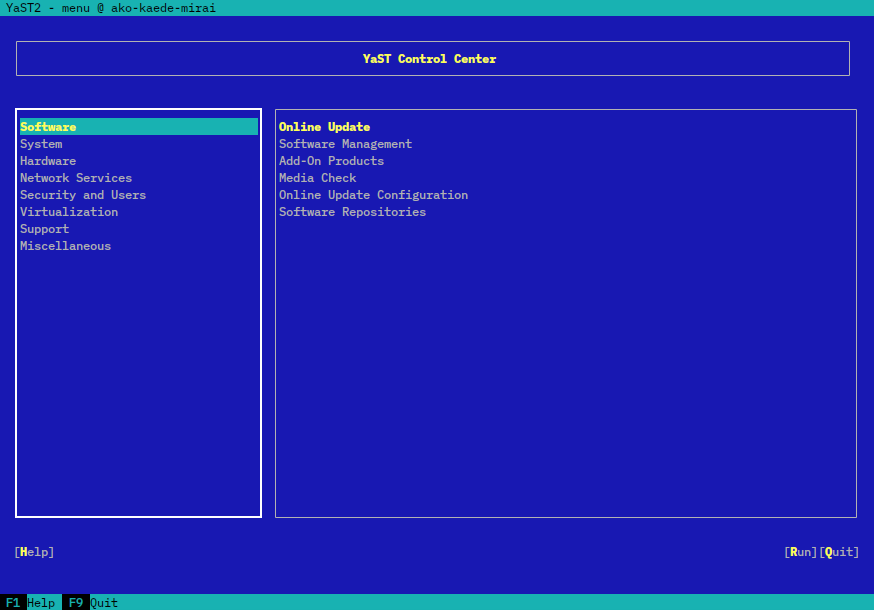Select Software Repositories module
The width and height of the screenshot is (874, 610).
(x=352, y=212)
